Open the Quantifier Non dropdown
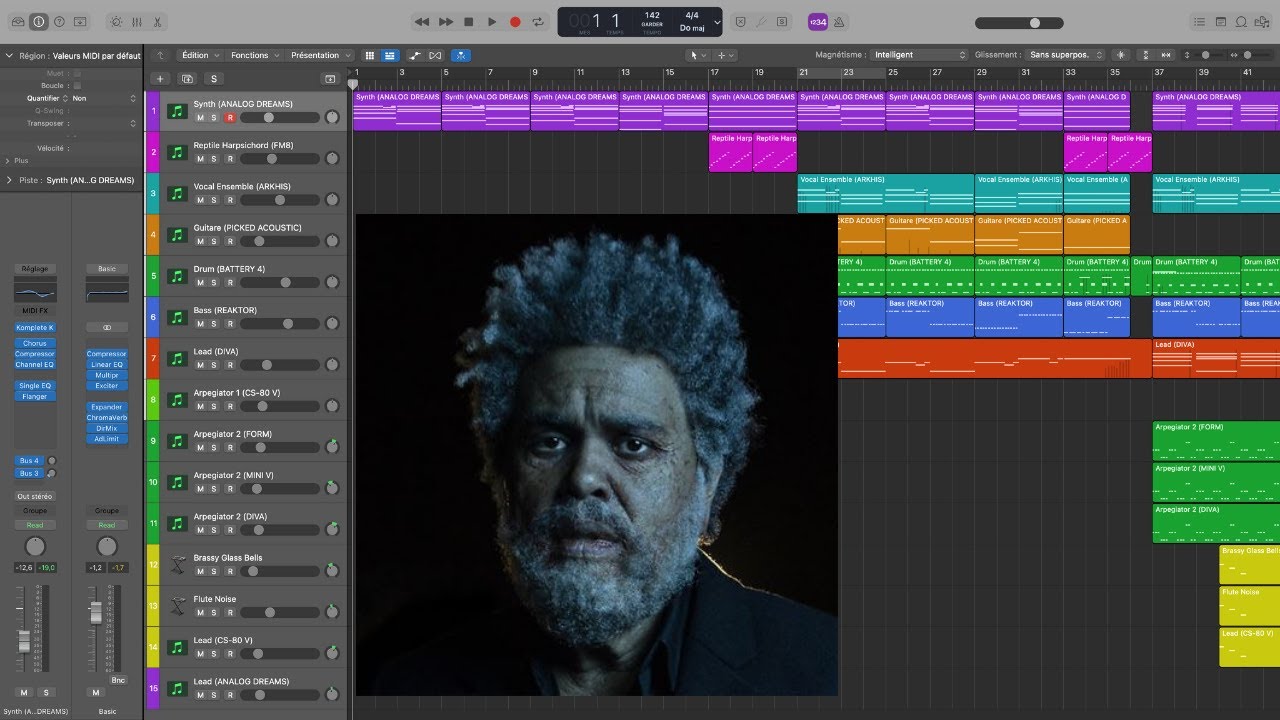Viewport: 1280px width, 720px height. pyautogui.click(x=104, y=99)
